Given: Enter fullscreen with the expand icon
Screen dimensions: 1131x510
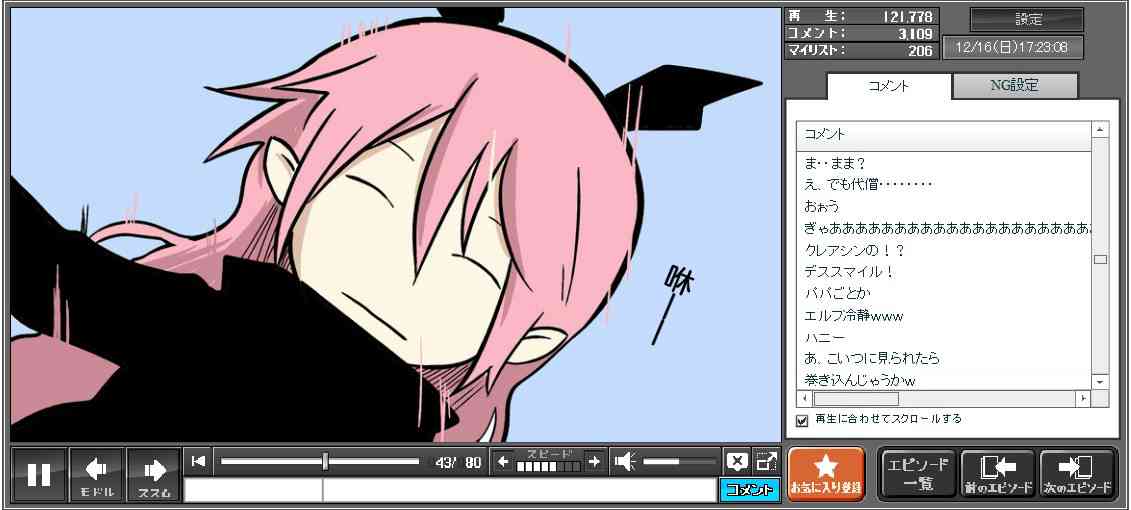Looking at the screenshot, I should (766, 461).
